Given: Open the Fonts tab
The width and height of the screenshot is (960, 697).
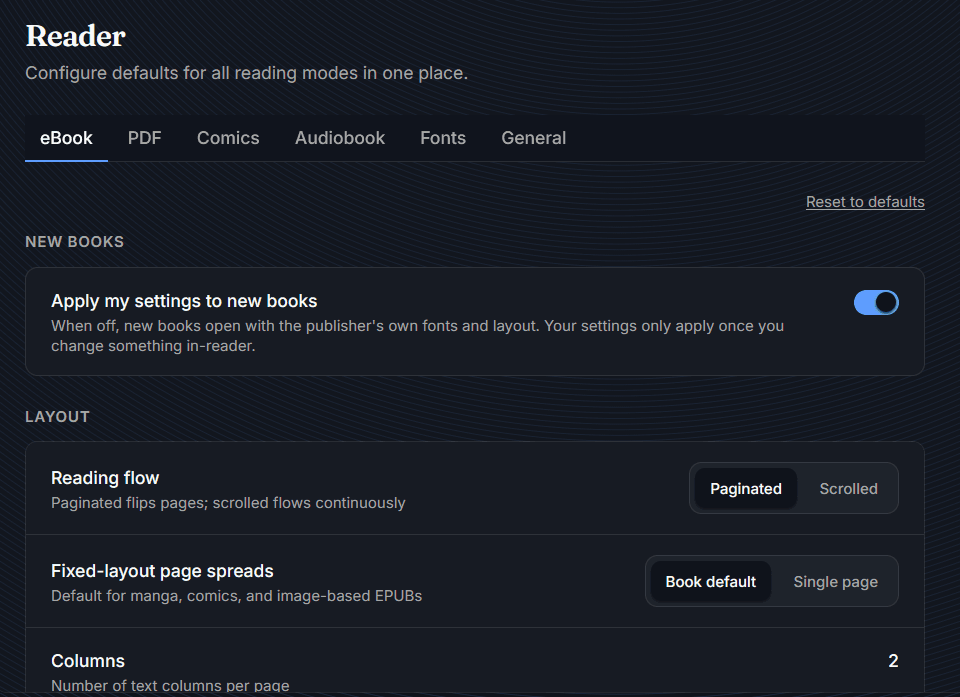Looking at the screenshot, I should (x=443, y=138).
